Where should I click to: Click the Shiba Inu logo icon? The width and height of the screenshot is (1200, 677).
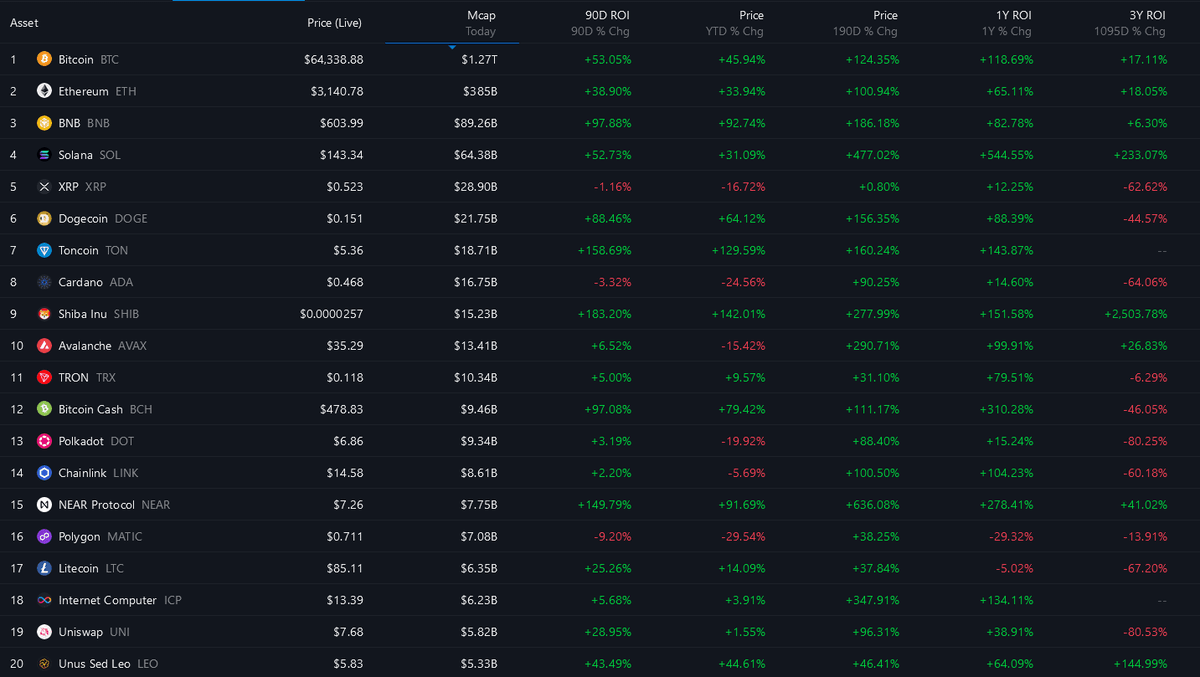click(x=44, y=314)
